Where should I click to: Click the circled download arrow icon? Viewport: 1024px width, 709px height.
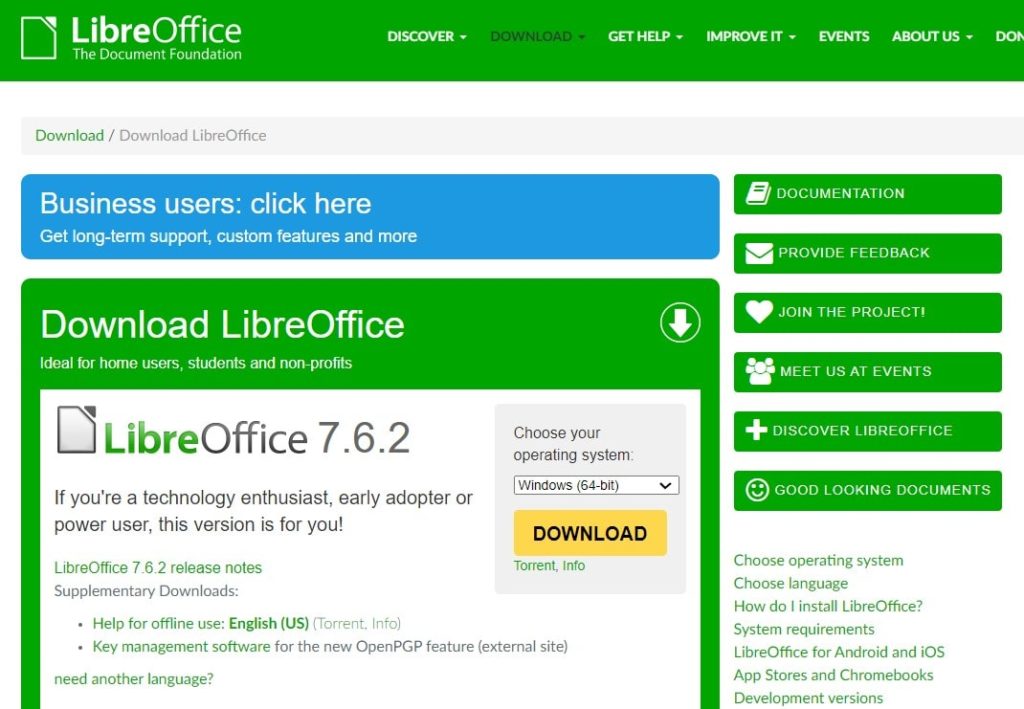tap(680, 323)
